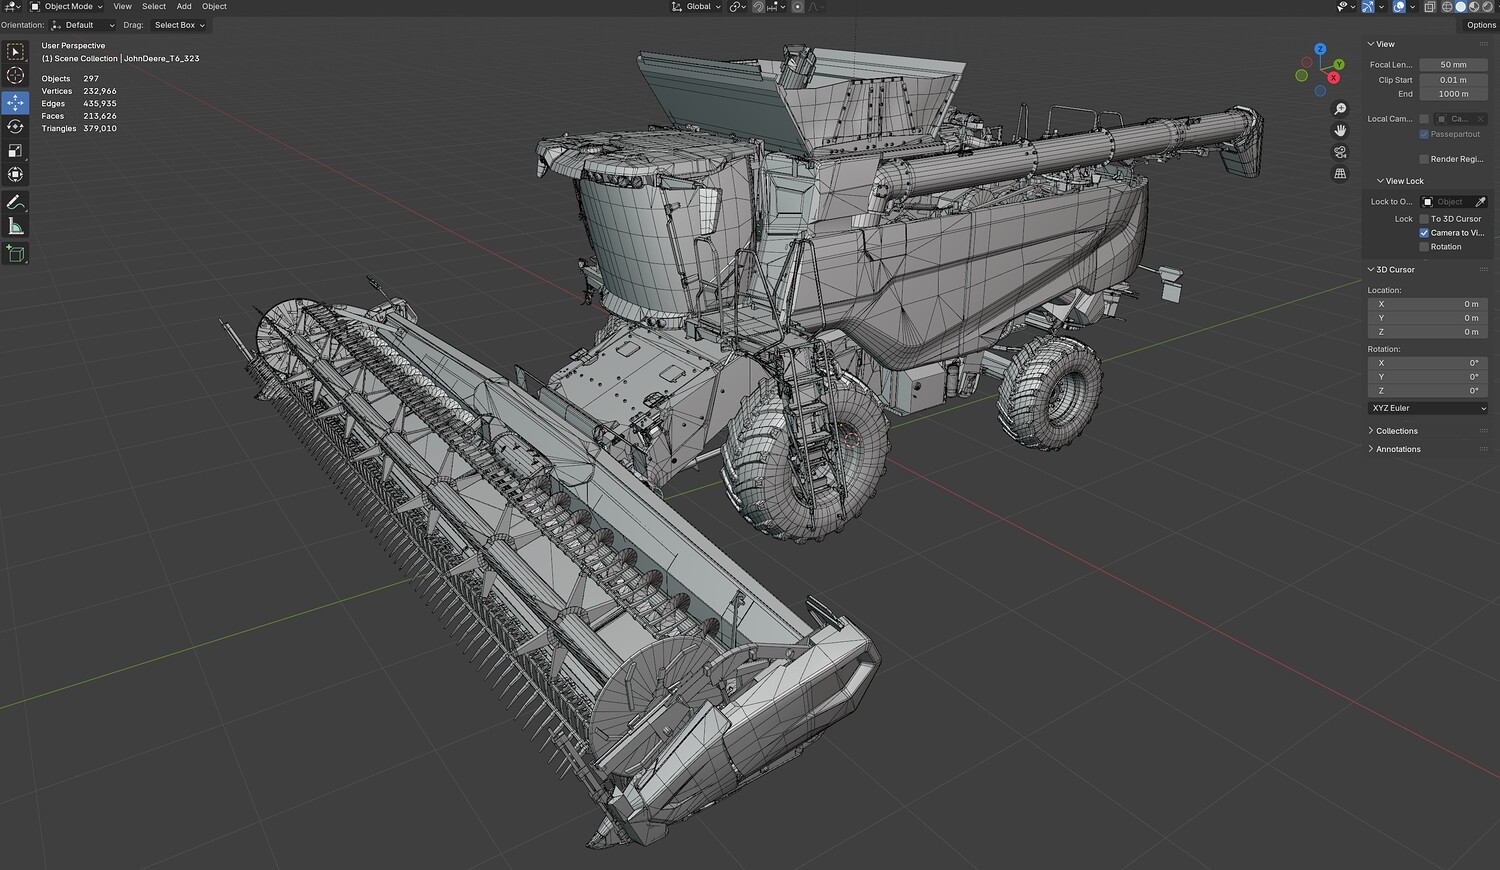
Task: Toggle camera view with camera icon
Action: 1340,152
